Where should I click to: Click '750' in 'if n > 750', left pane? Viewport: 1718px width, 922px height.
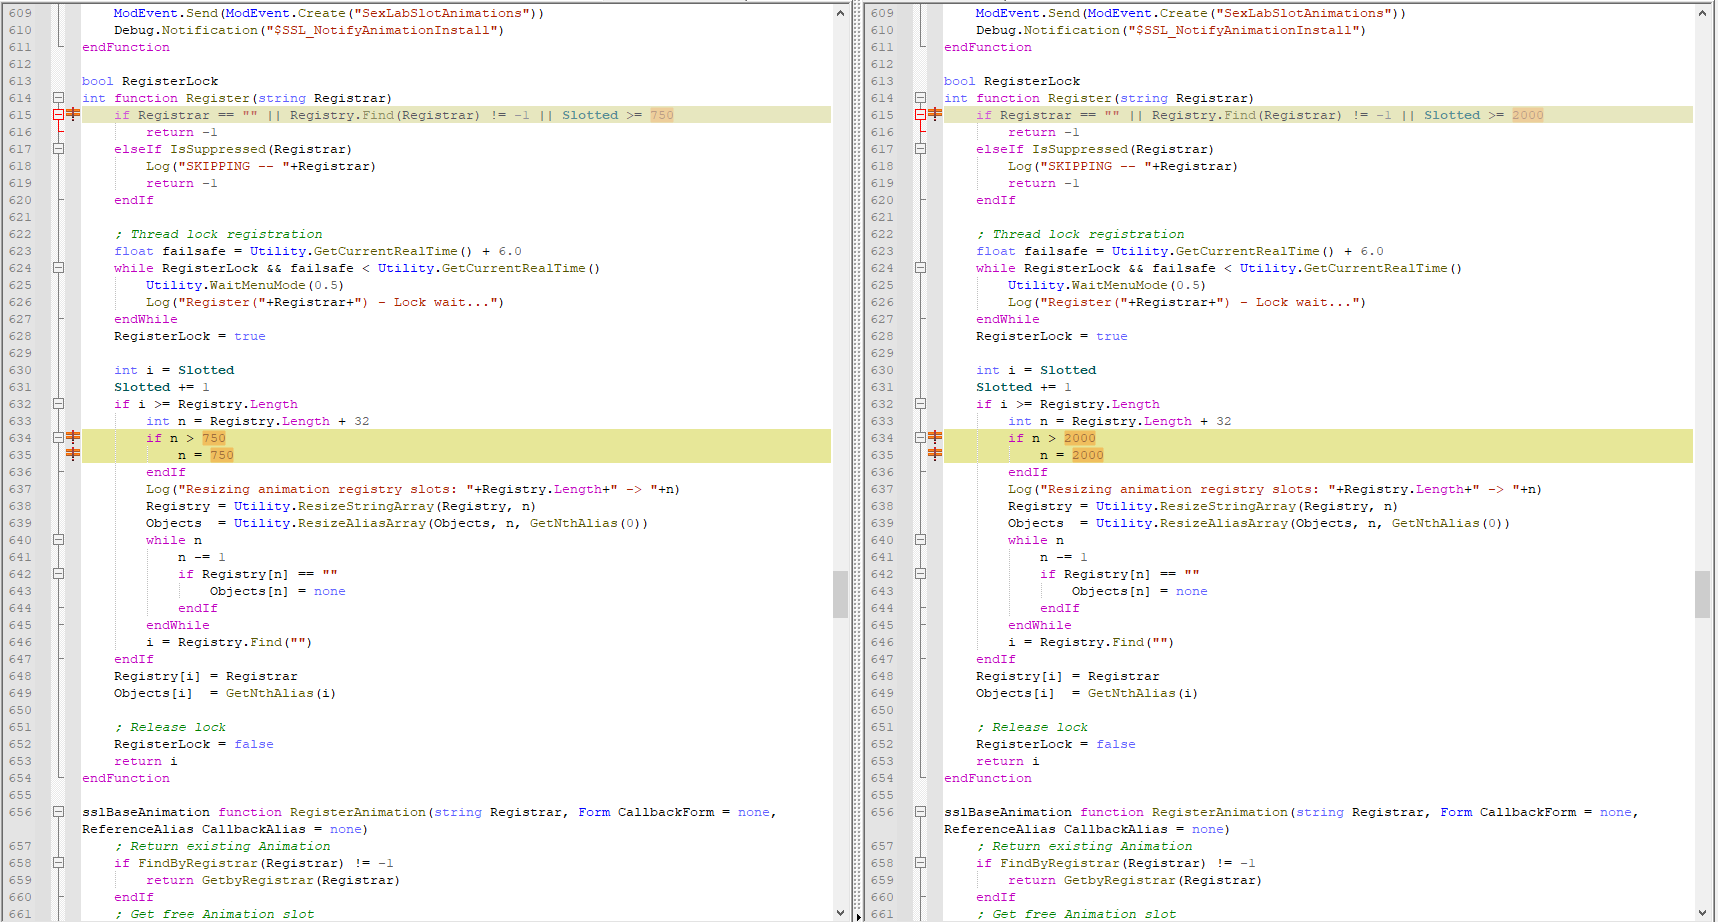214,438
